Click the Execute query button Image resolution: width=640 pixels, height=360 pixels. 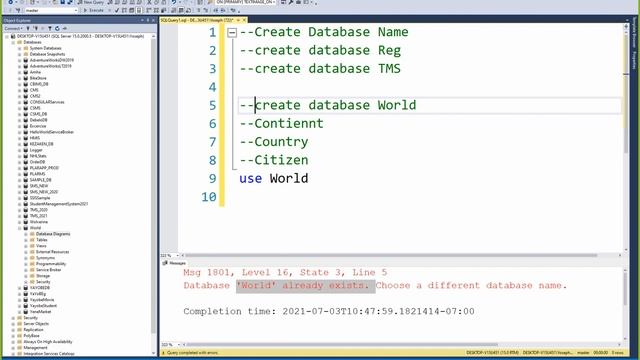pos(93,10)
